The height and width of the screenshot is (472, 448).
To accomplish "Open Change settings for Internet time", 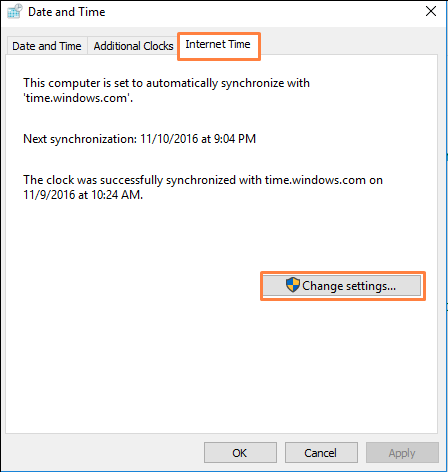I will tap(342, 286).
